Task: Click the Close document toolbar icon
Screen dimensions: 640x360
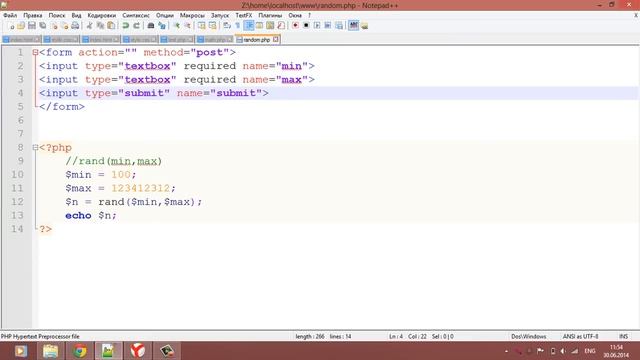Action: pos(53,26)
